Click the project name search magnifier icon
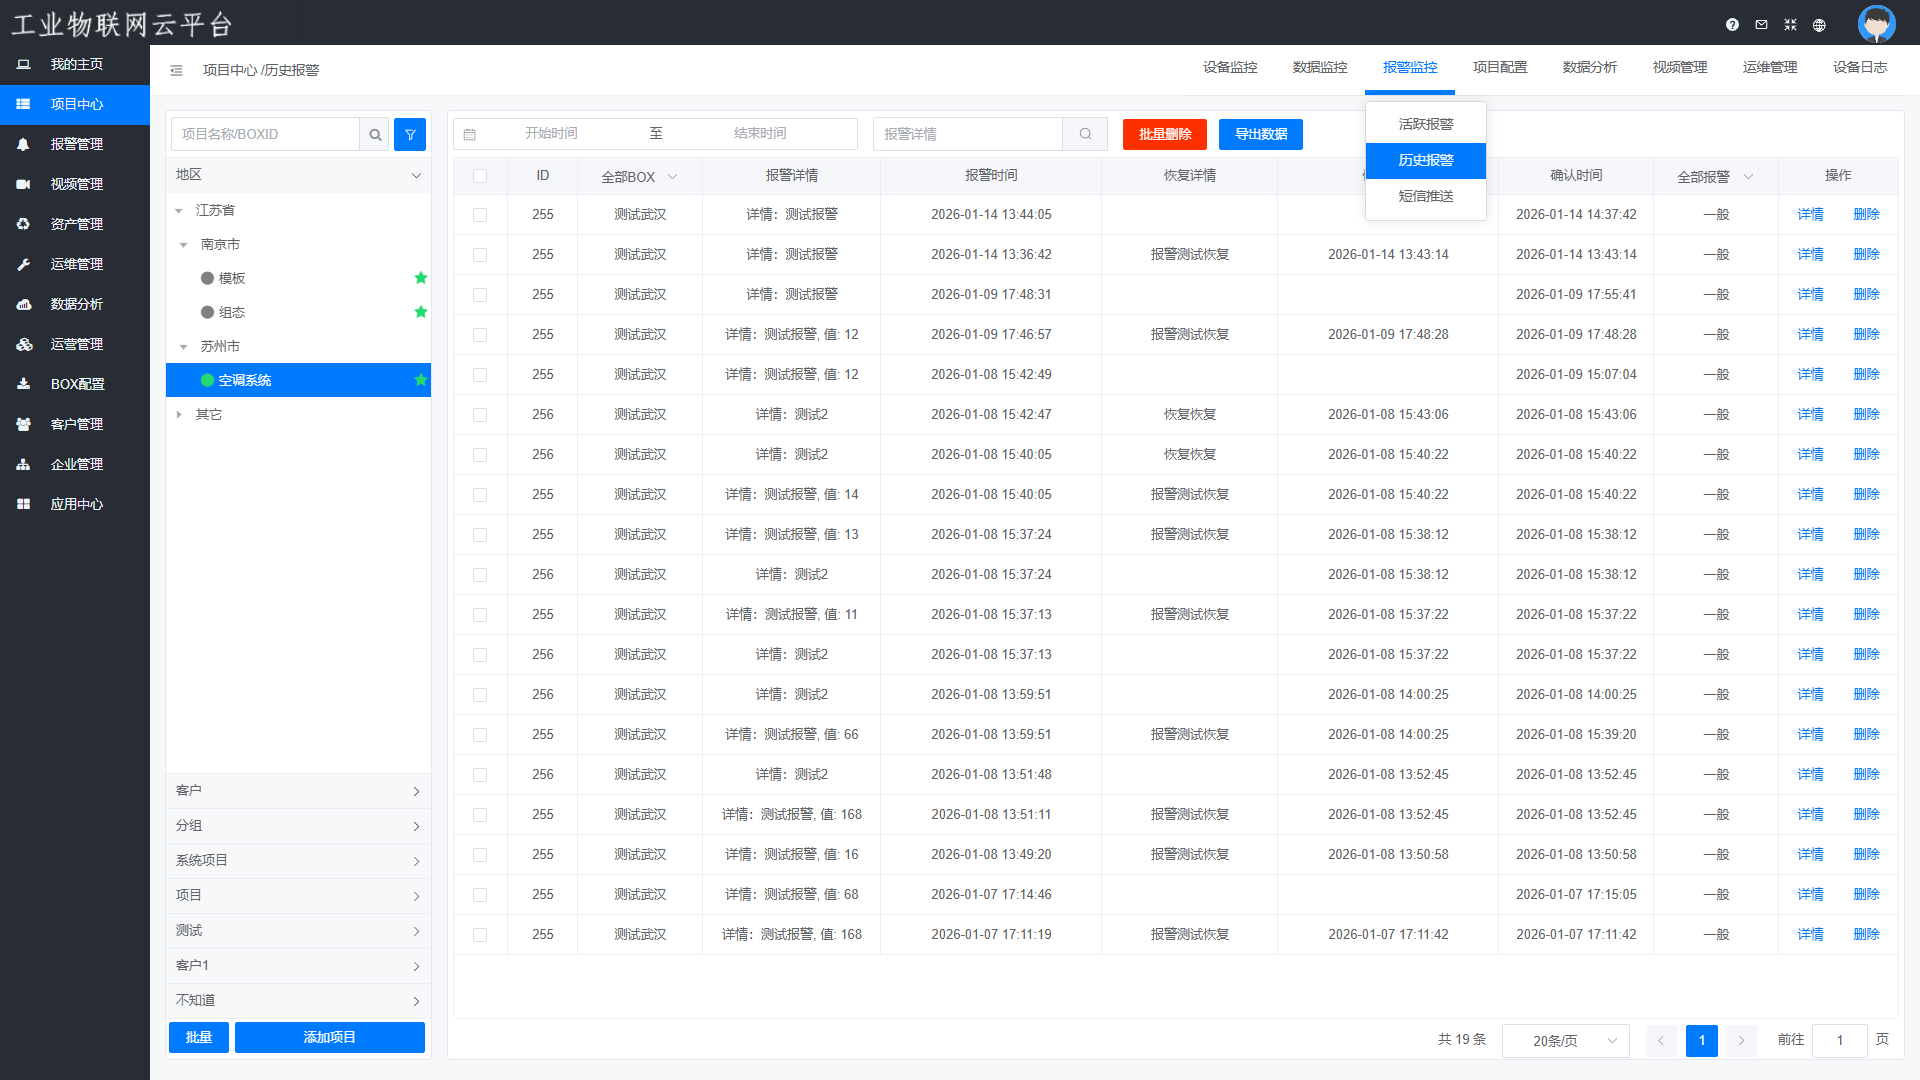This screenshot has height=1080, width=1920. point(375,134)
